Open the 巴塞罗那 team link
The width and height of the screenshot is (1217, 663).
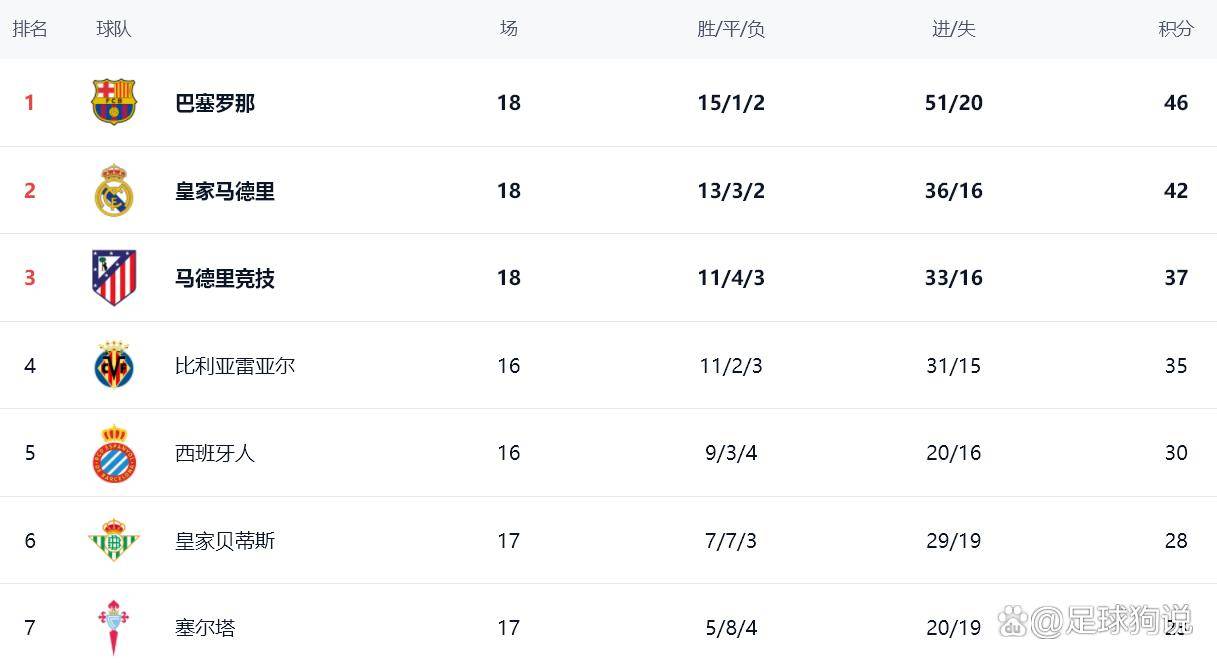tap(215, 103)
